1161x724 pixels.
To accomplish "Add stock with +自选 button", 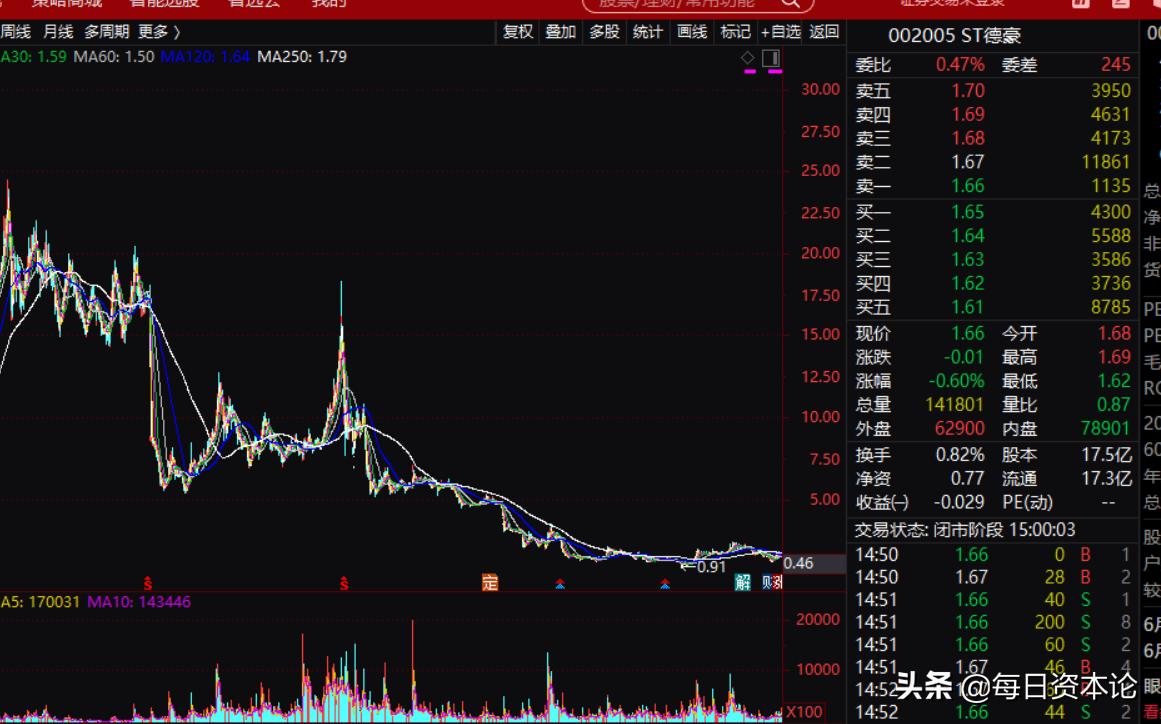I will point(781,32).
